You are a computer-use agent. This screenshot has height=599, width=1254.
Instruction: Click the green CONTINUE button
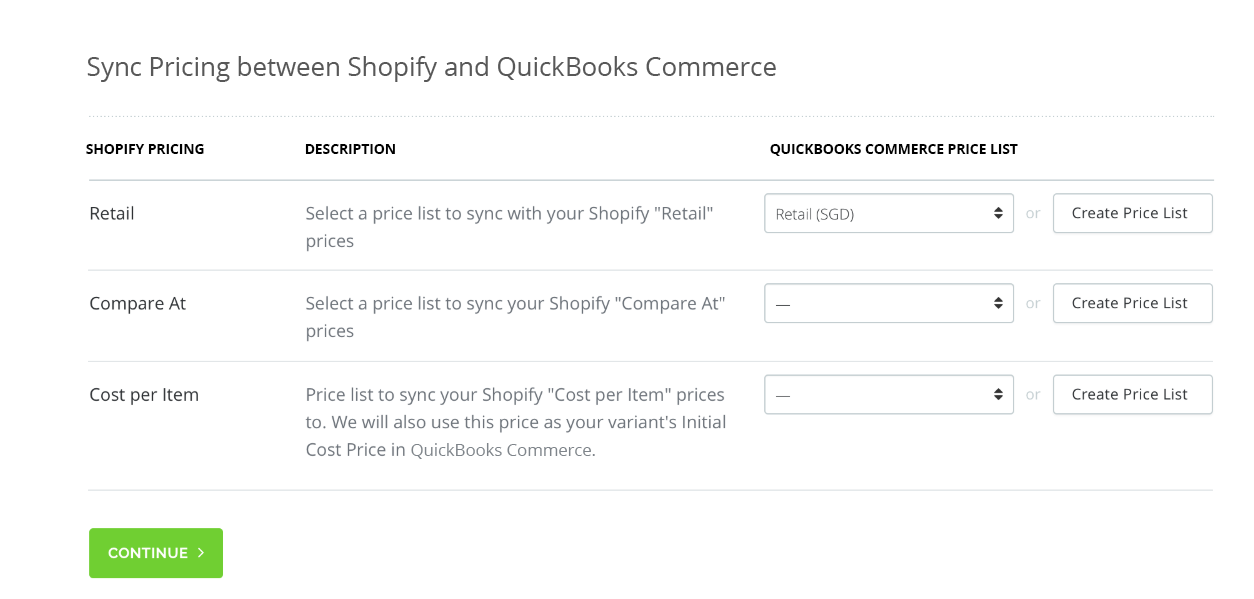(156, 553)
